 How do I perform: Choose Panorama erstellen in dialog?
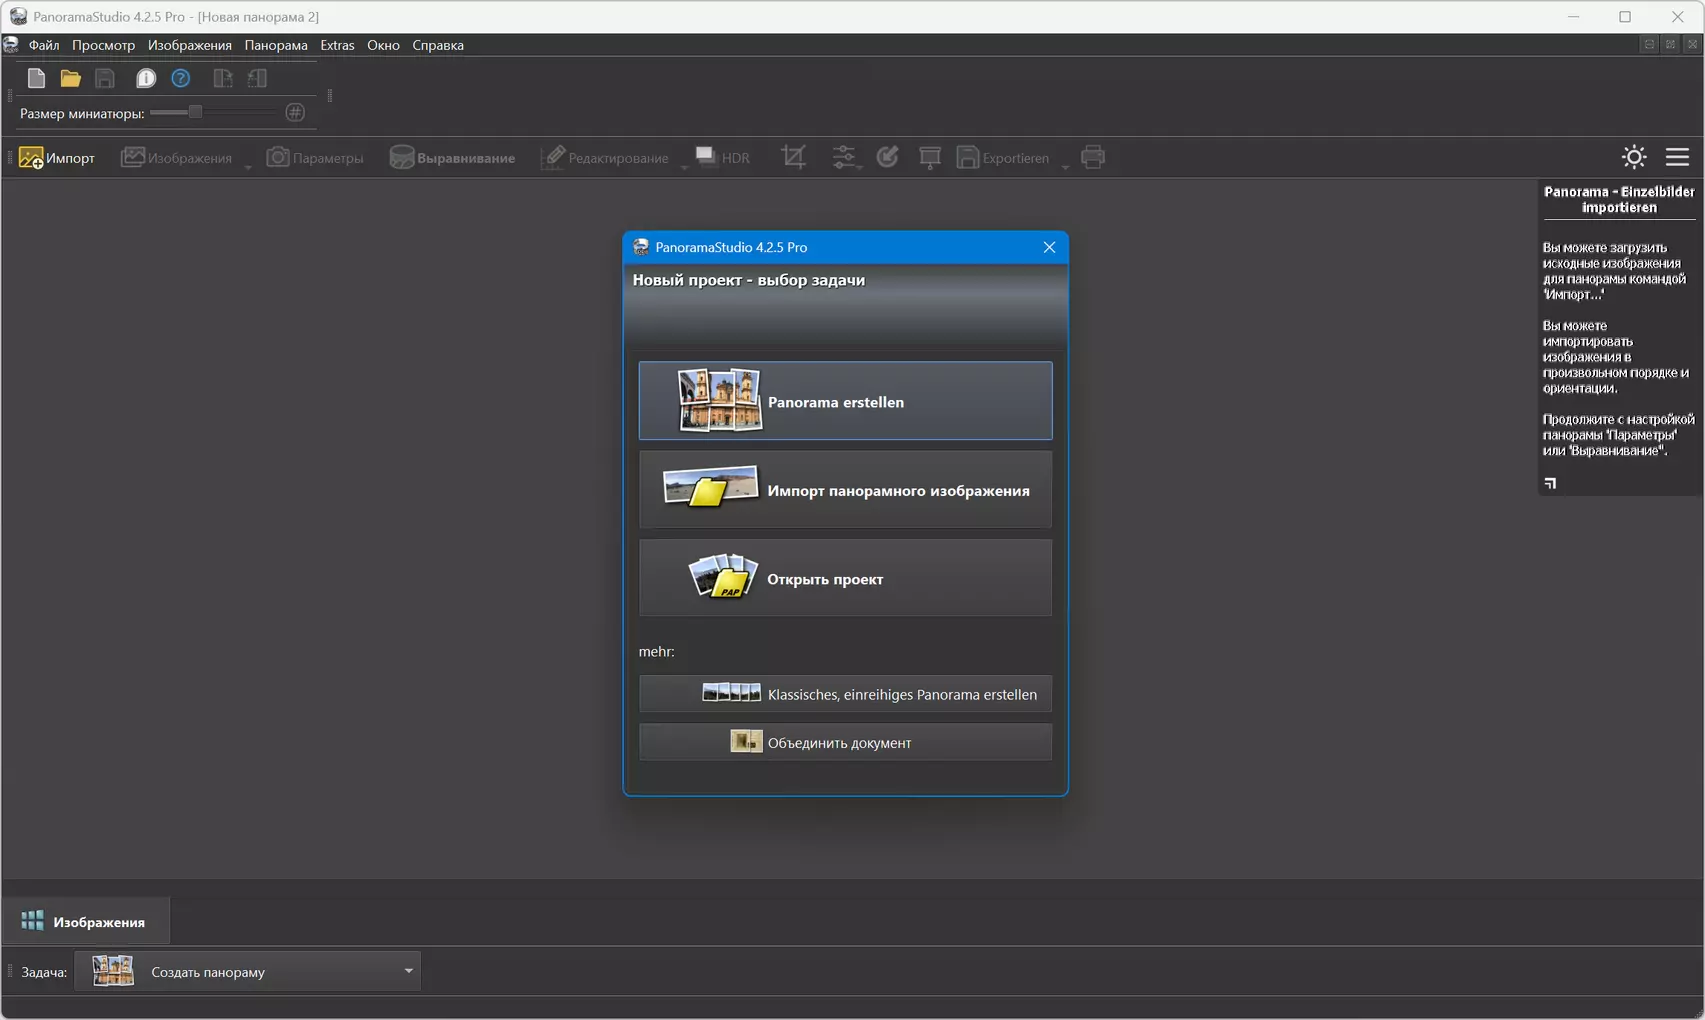pyautogui.click(x=845, y=401)
